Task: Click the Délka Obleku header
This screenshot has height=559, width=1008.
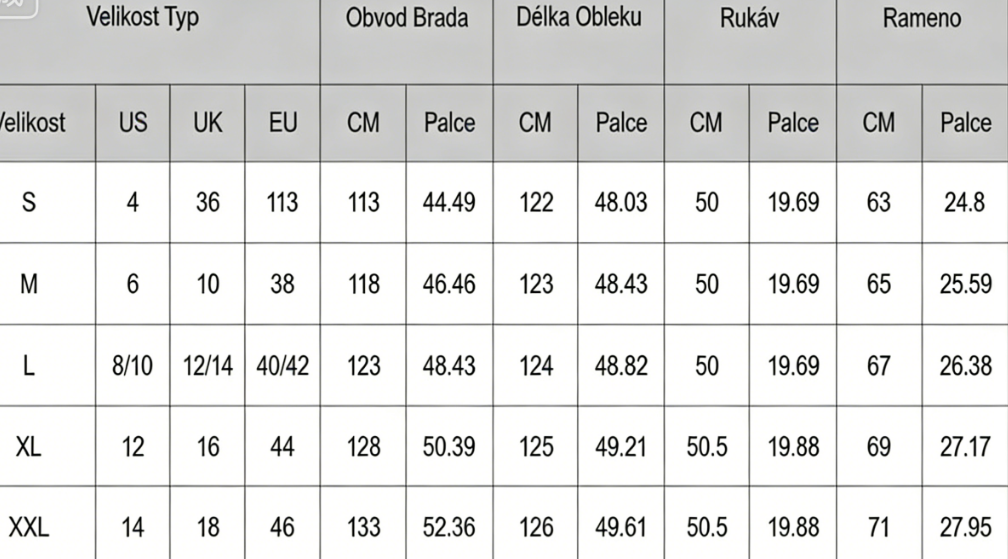Action: 579,18
